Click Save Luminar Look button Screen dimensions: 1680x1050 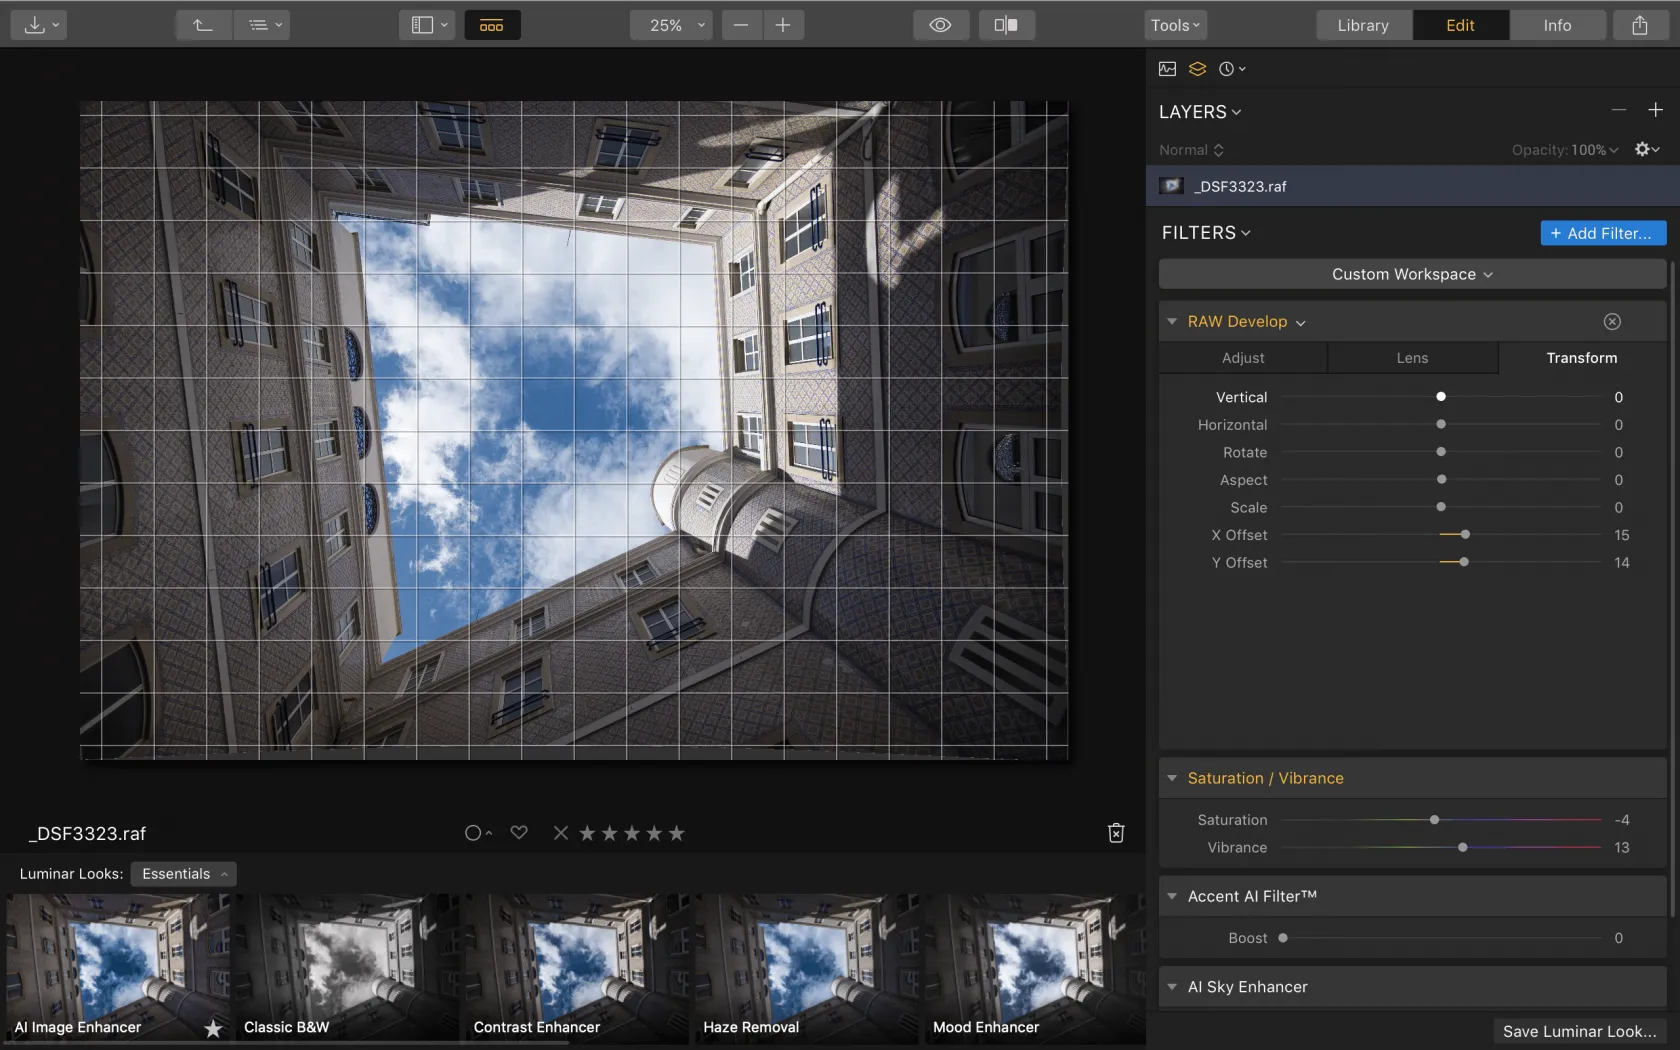point(1578,1031)
